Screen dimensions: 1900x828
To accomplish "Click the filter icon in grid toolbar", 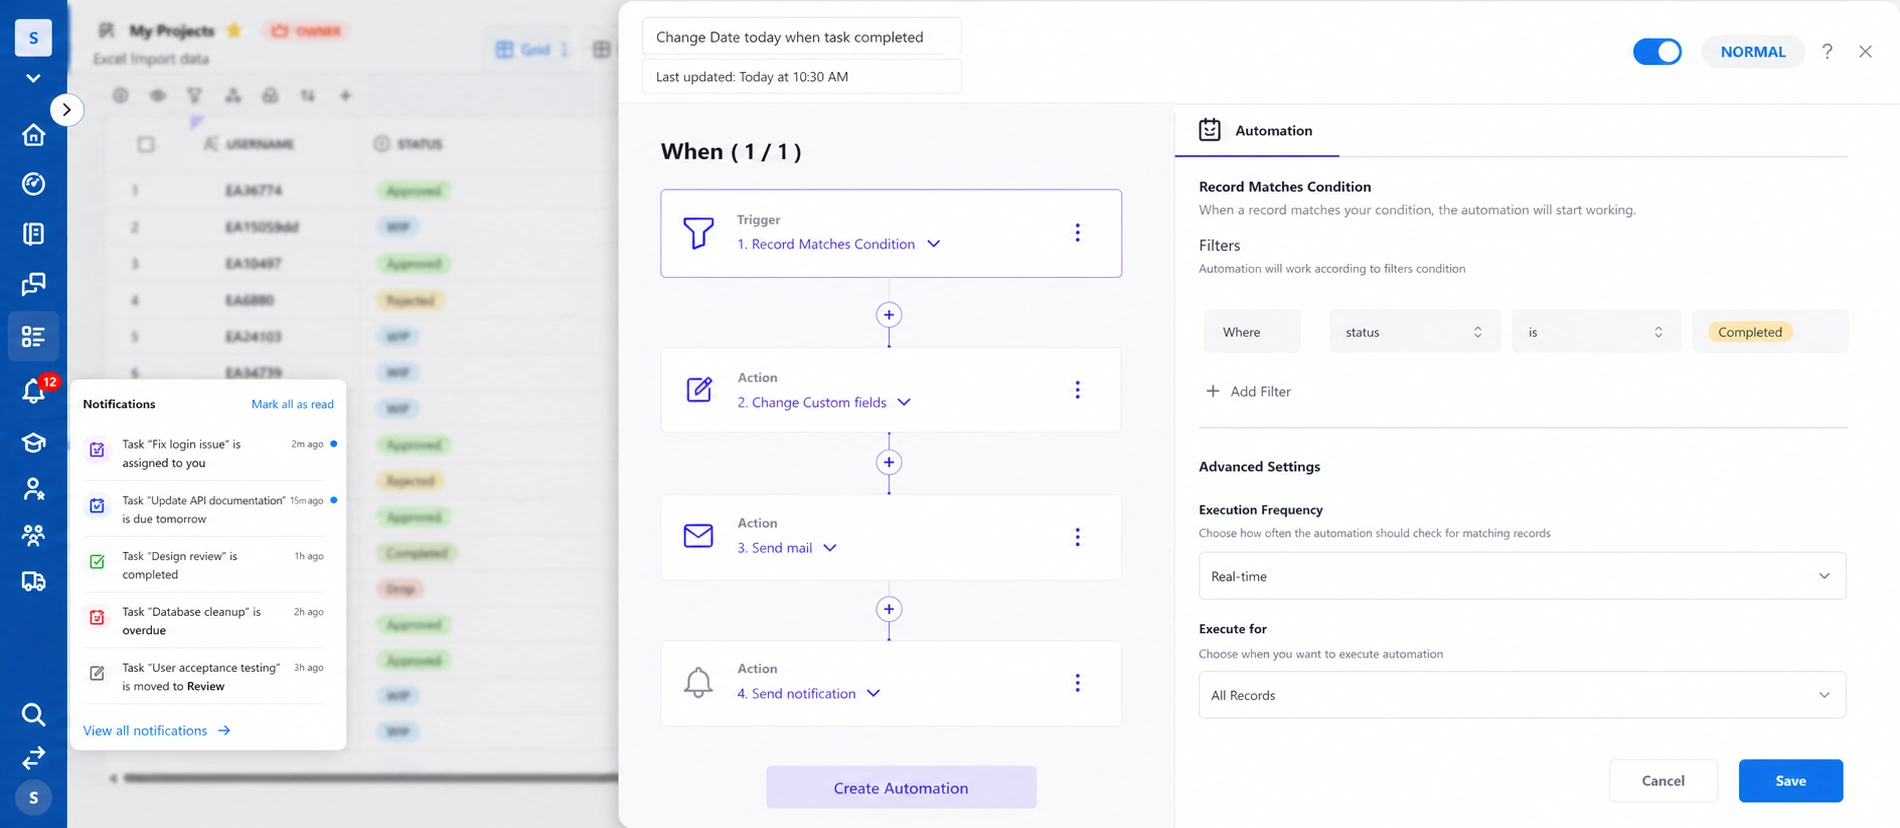I will 195,95.
